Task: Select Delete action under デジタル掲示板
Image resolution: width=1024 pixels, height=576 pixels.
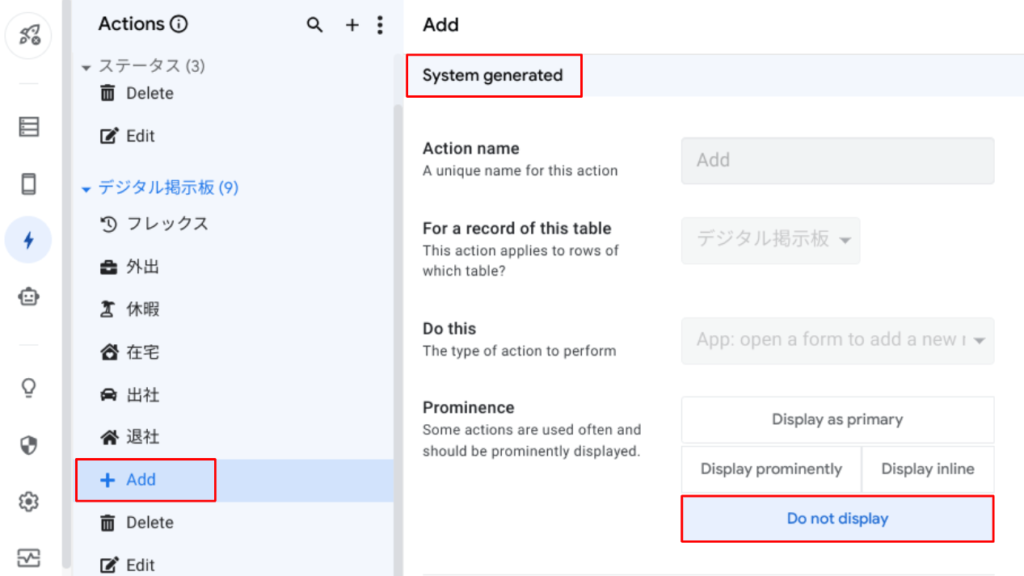Action: 234,522
